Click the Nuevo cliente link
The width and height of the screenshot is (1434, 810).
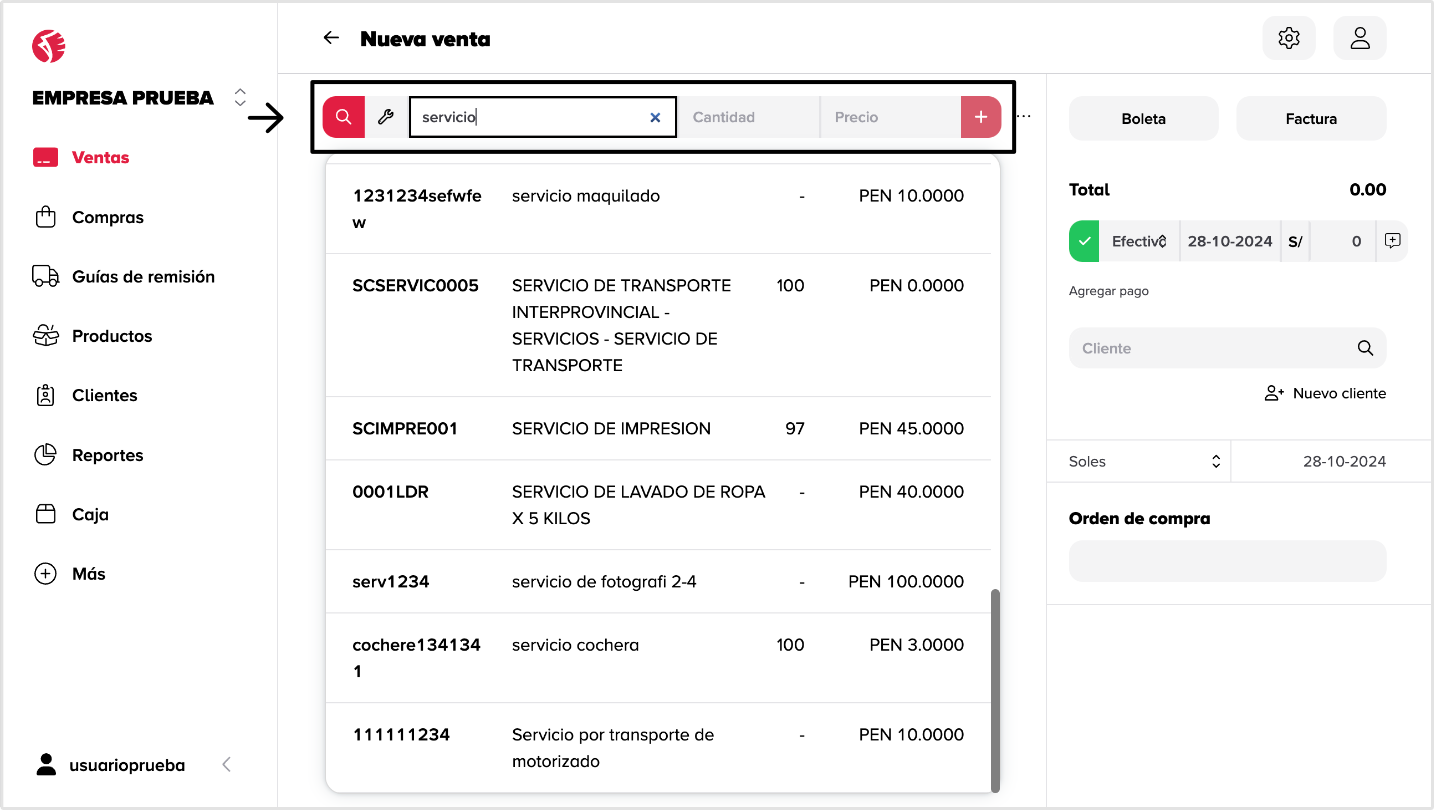(1326, 393)
